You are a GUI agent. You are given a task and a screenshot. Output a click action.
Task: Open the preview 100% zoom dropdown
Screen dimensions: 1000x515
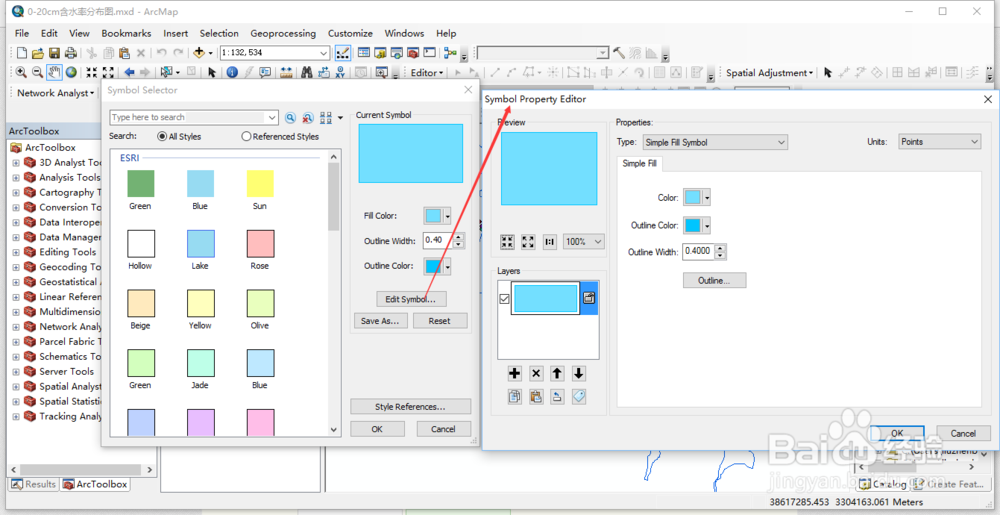[584, 242]
